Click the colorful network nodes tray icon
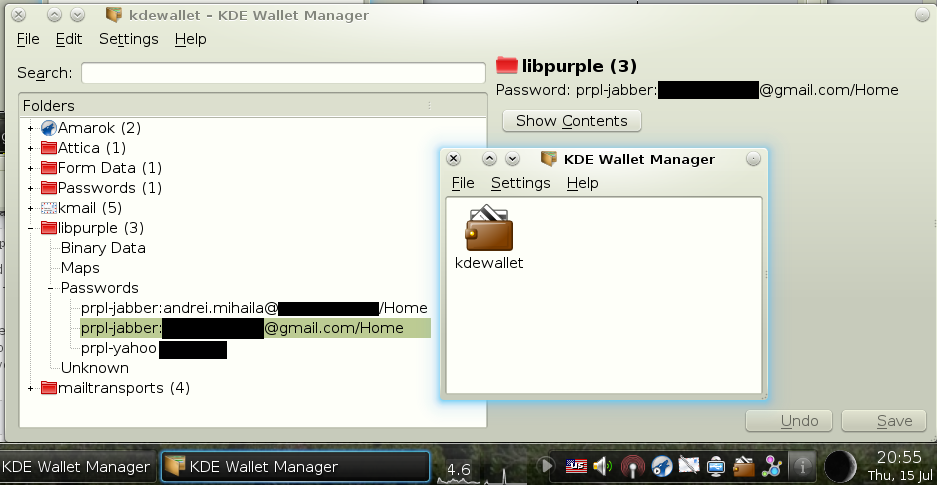This screenshot has height=485, width=937. [771, 466]
